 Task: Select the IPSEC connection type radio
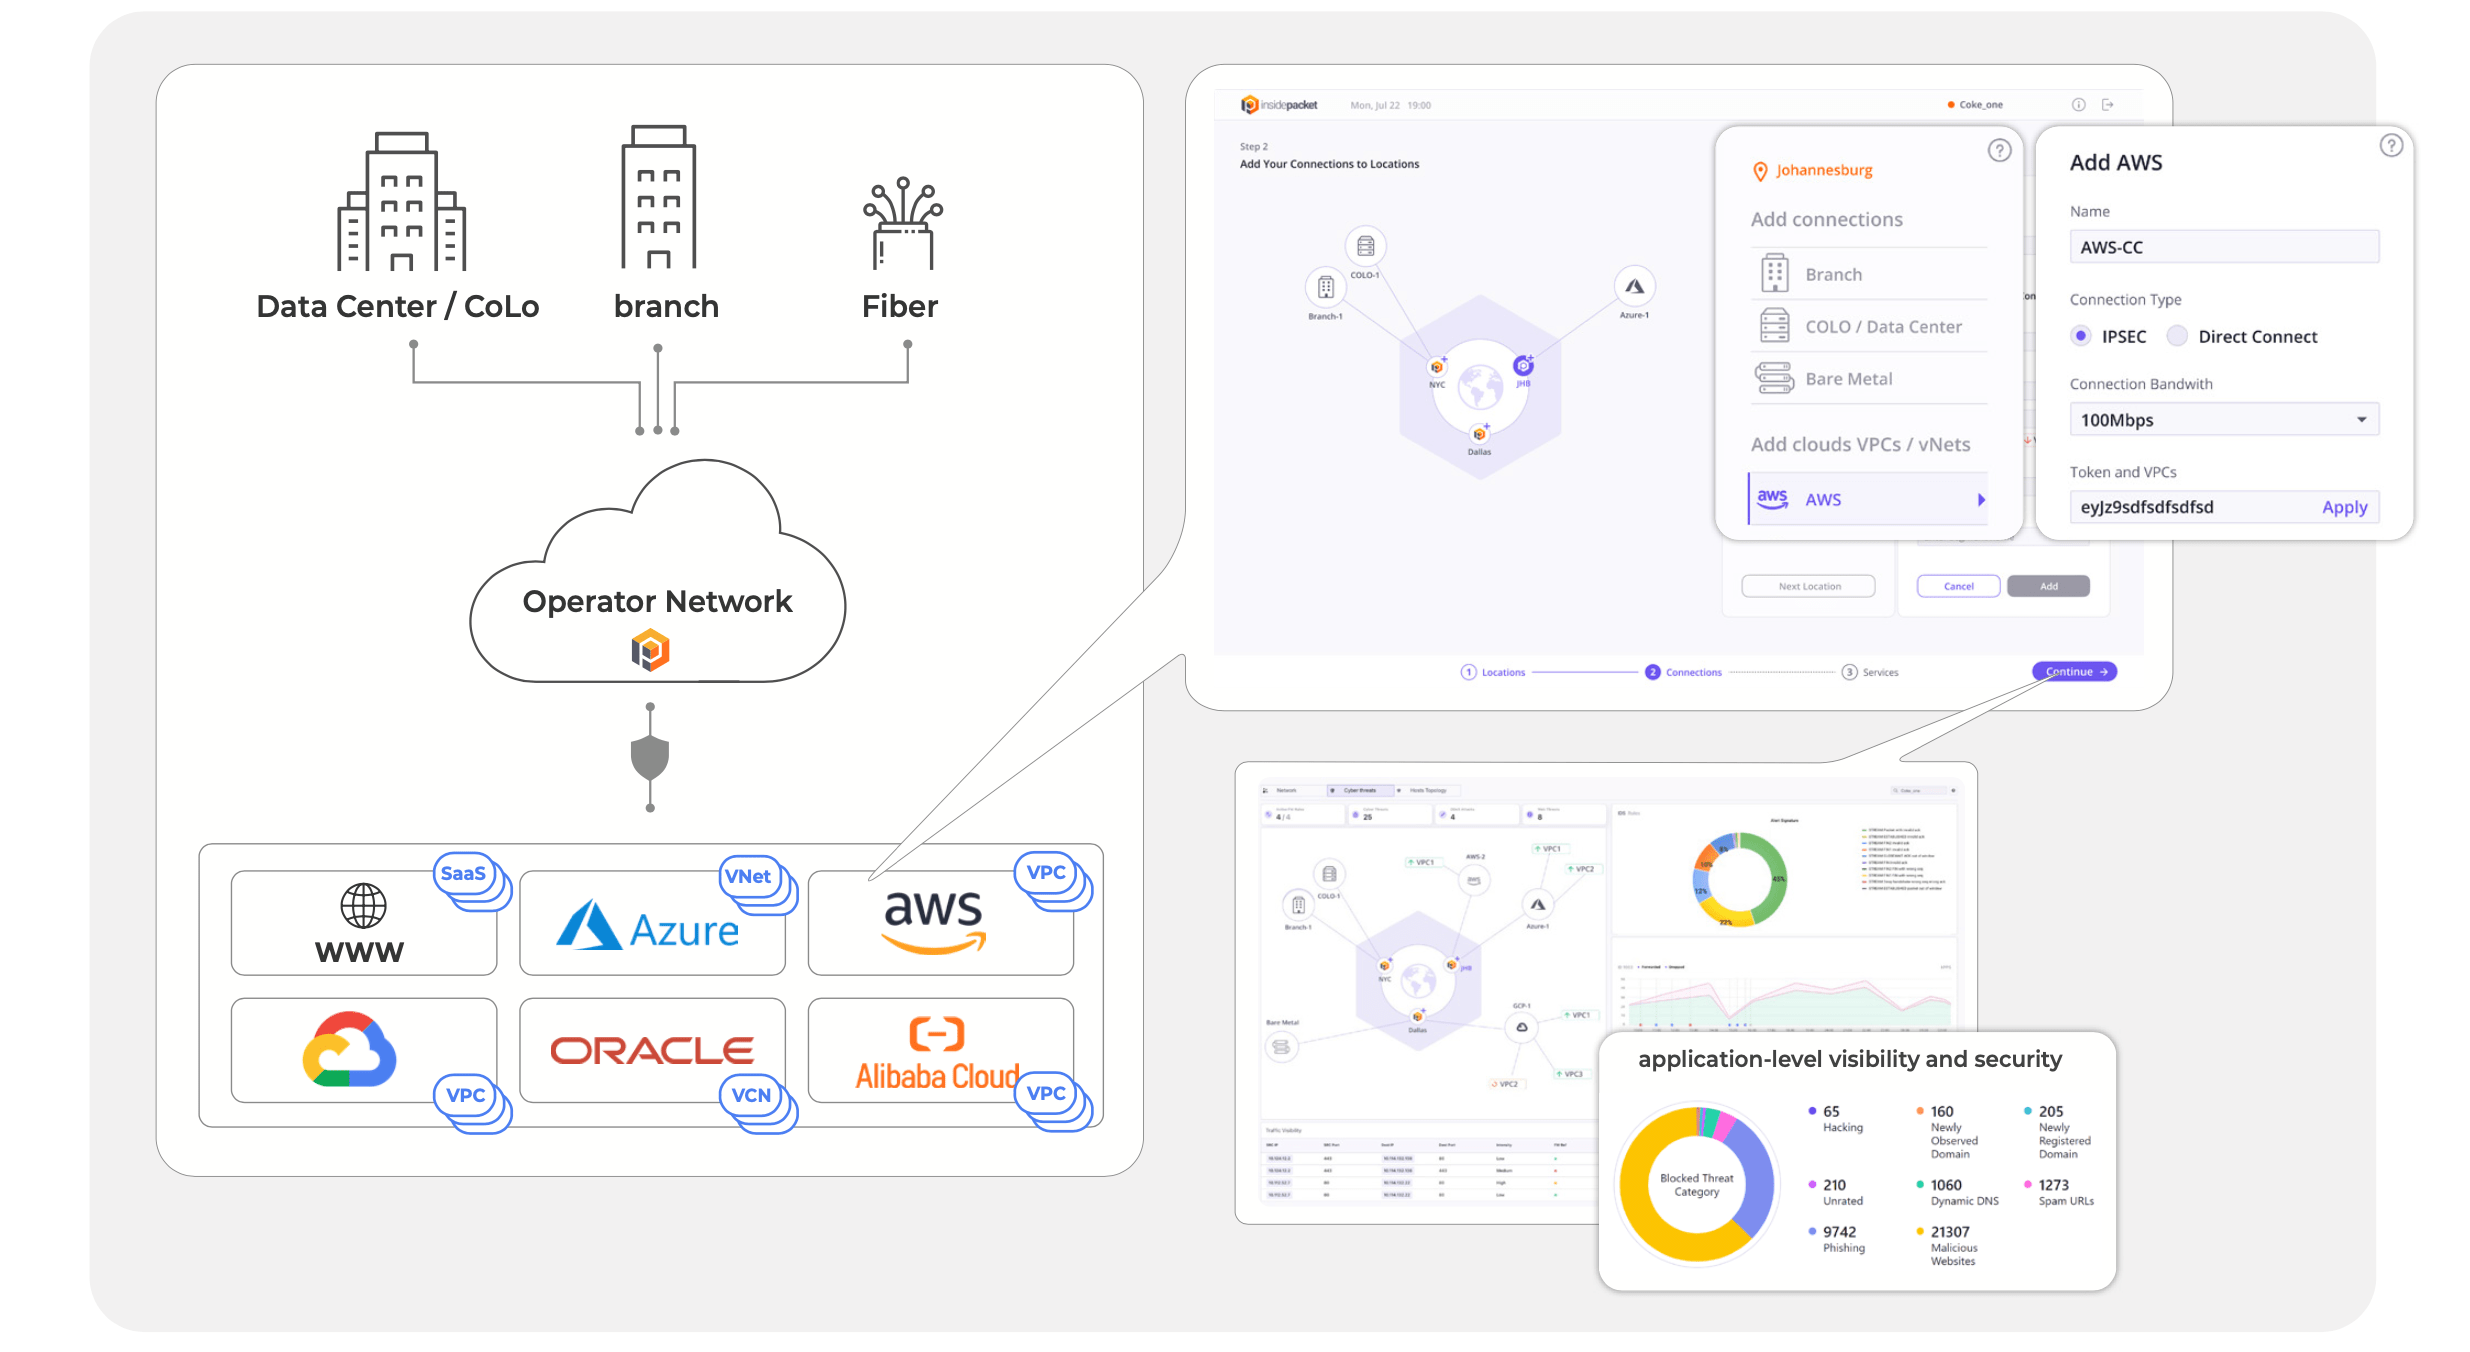point(2081,336)
